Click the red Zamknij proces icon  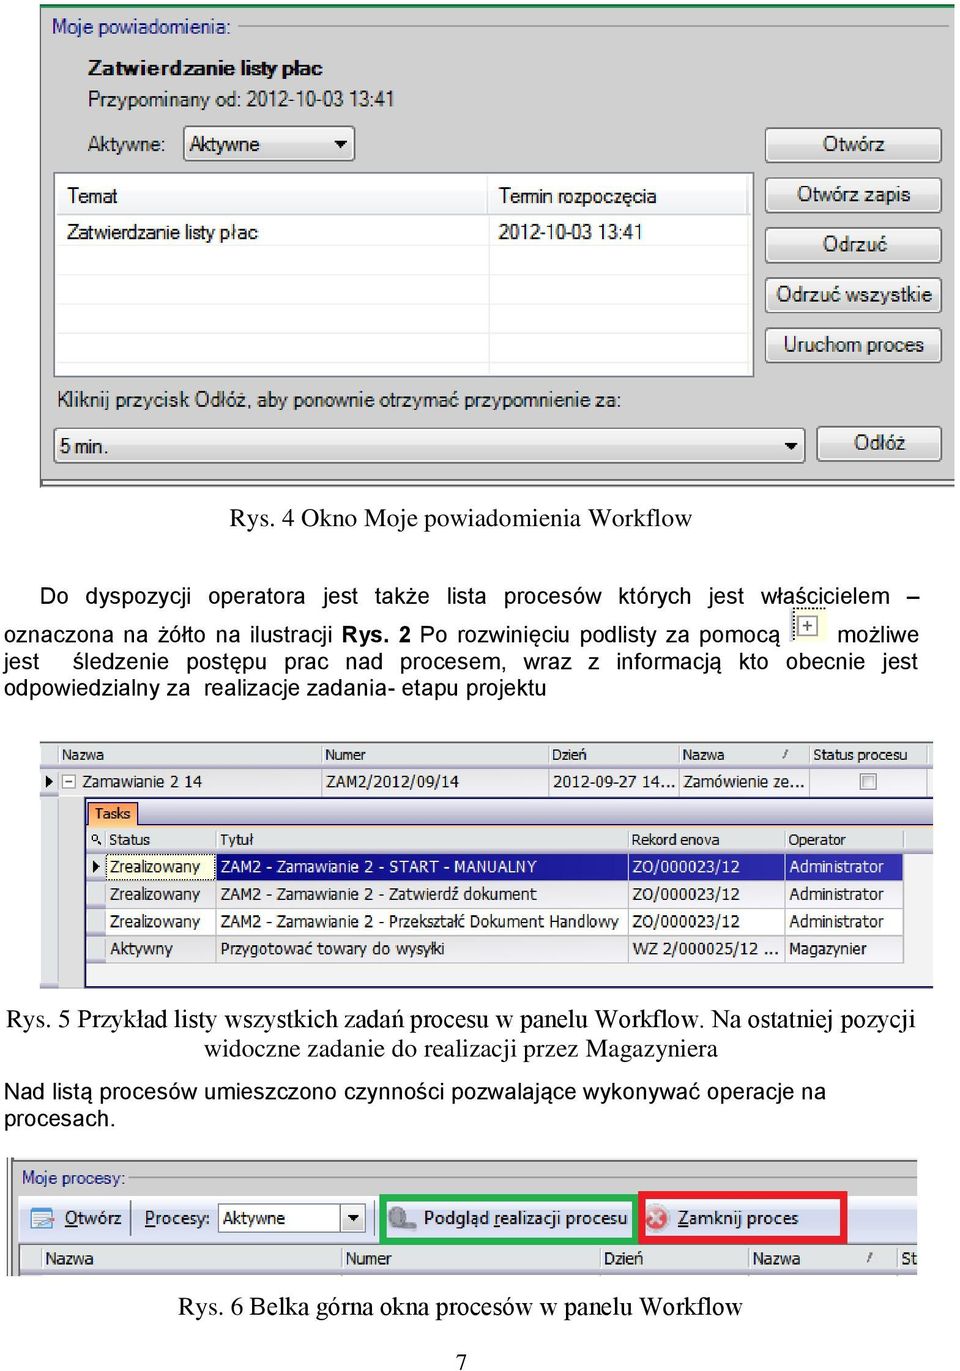coord(656,1218)
